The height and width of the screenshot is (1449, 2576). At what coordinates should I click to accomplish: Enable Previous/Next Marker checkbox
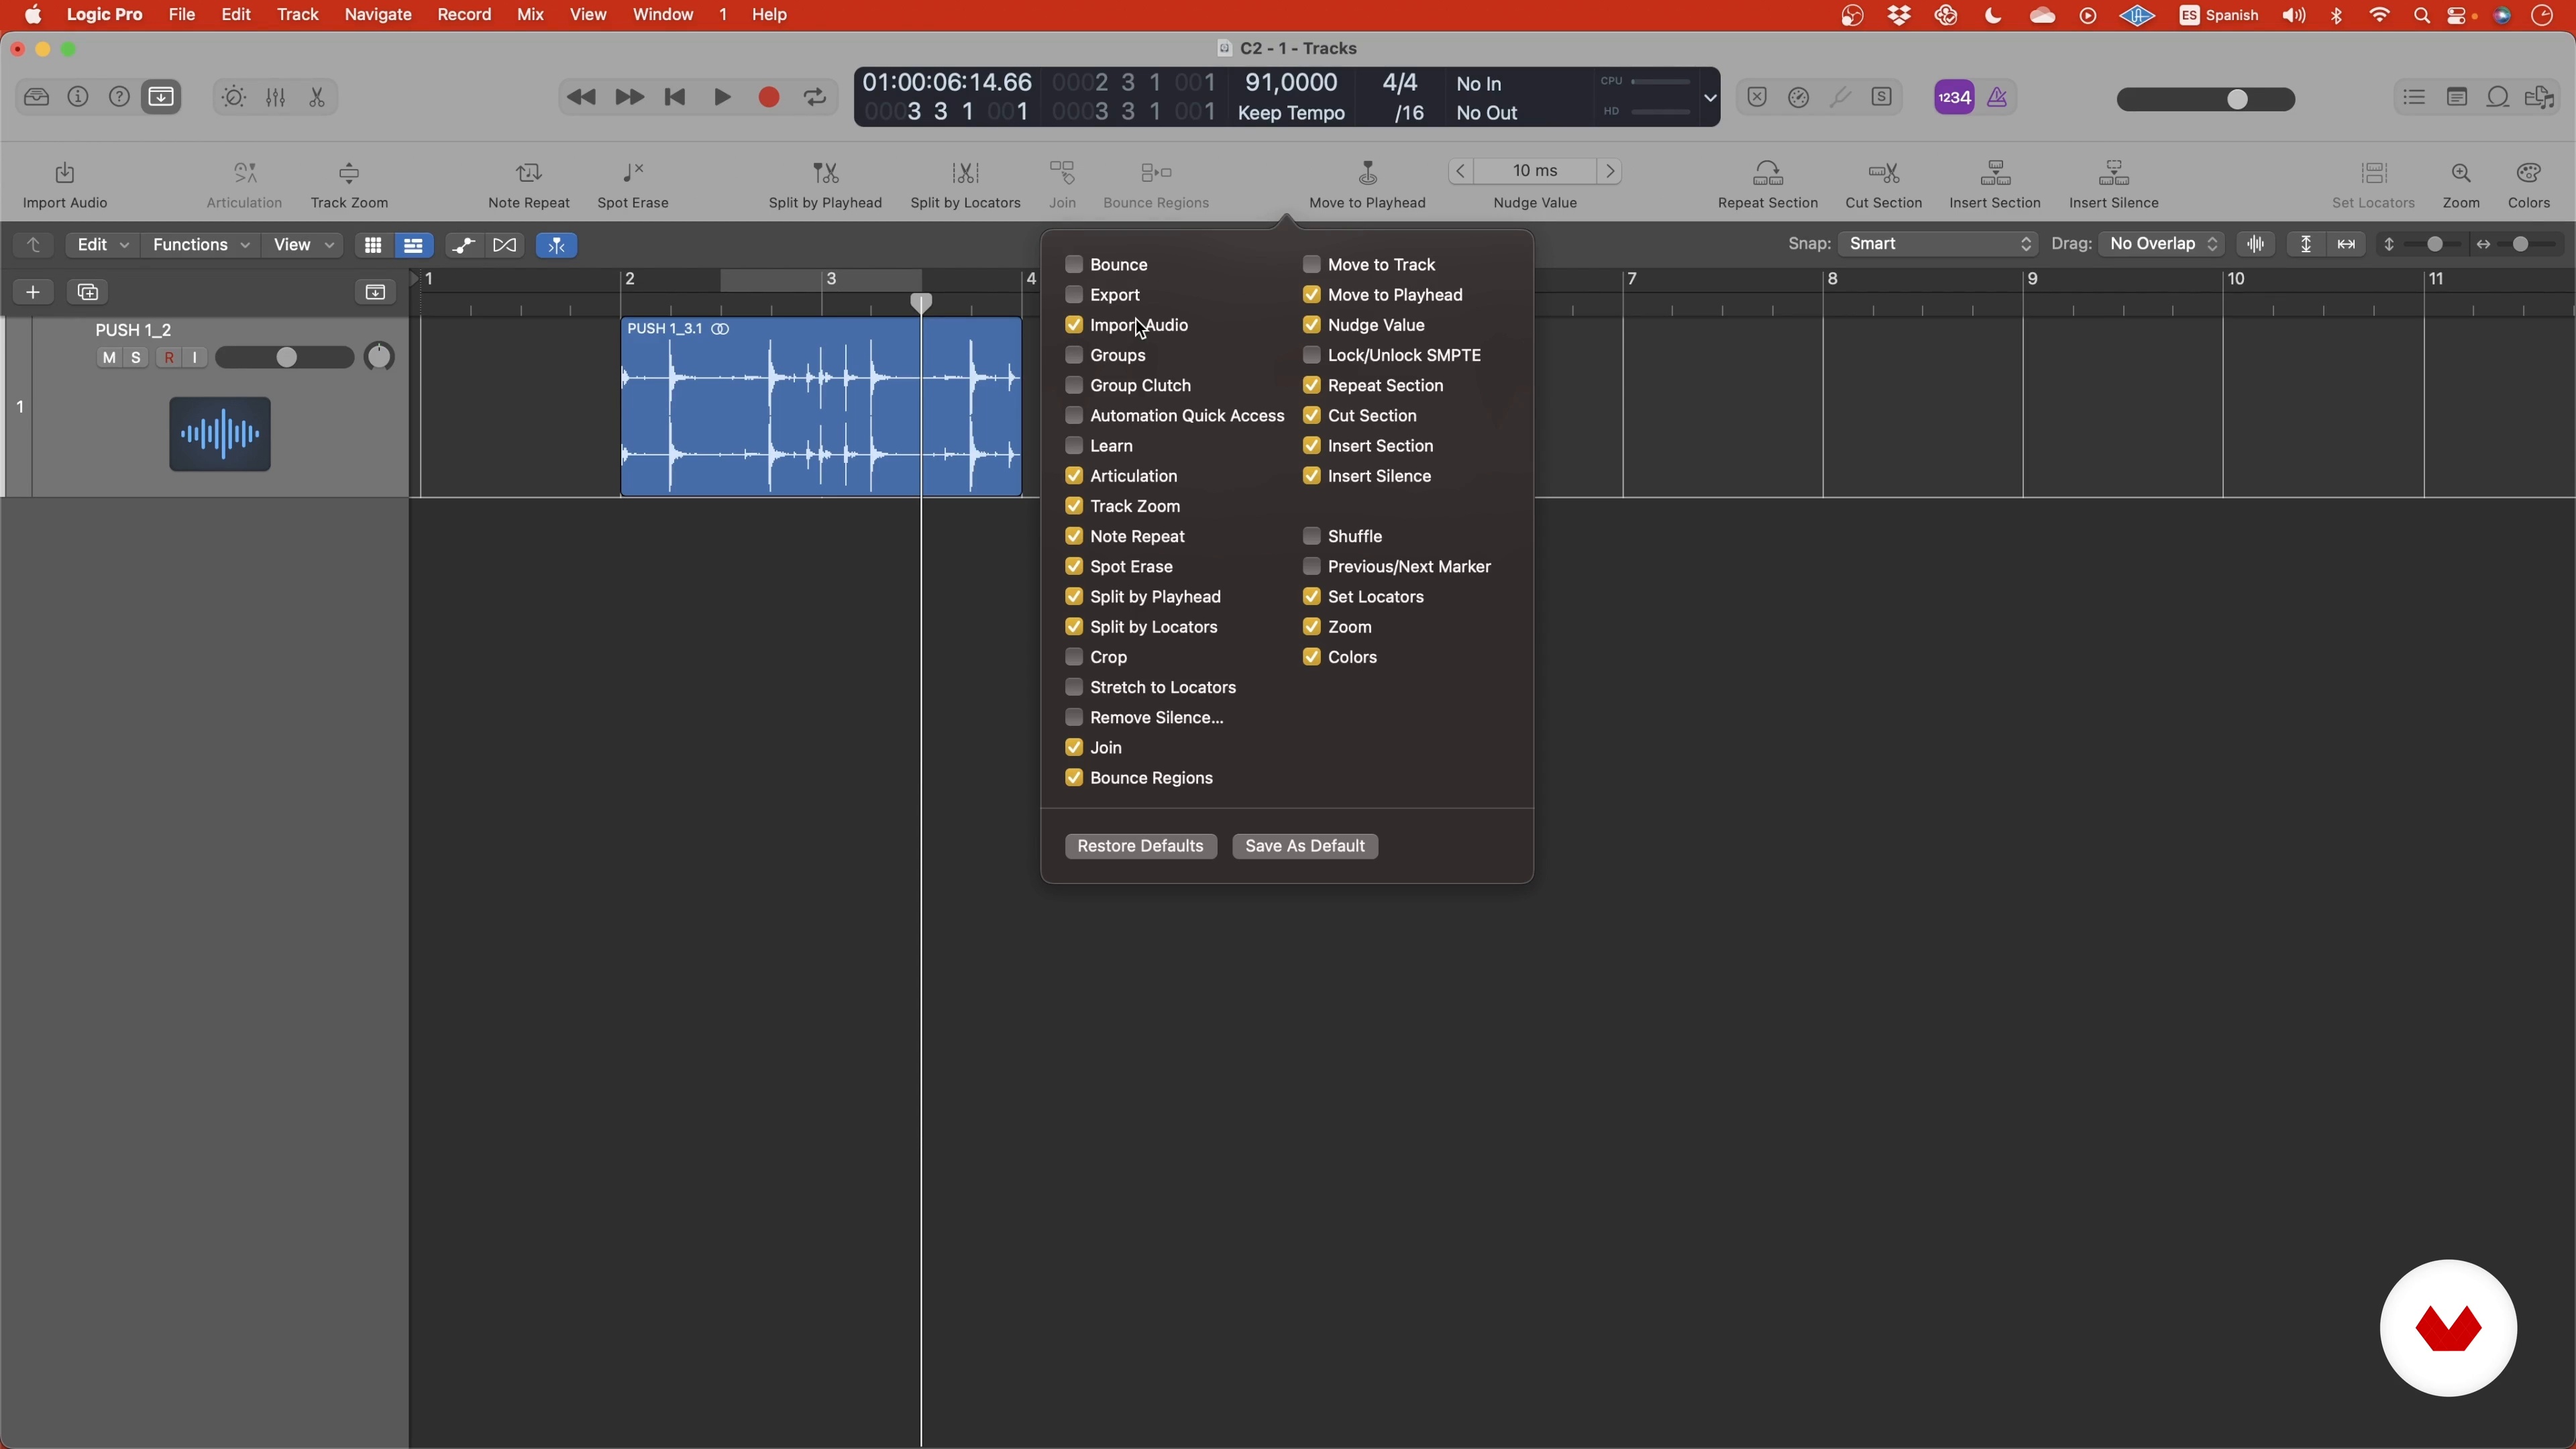(1312, 566)
